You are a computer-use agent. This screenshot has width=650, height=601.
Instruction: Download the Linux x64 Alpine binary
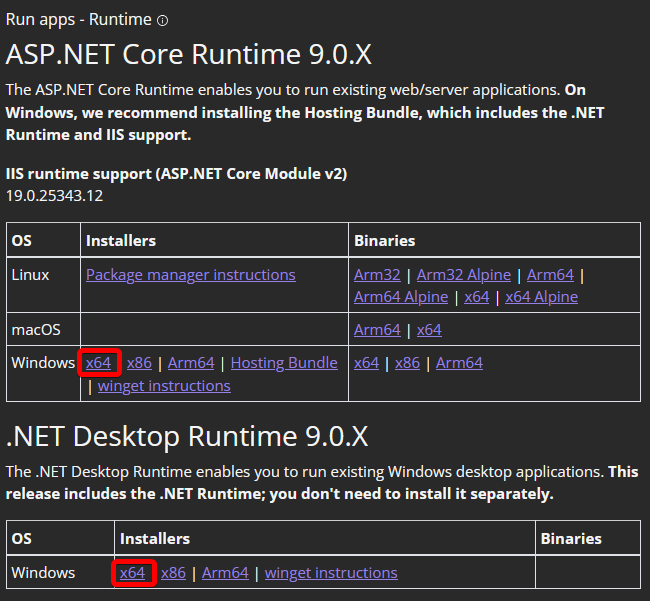pyautogui.click(x=541, y=297)
